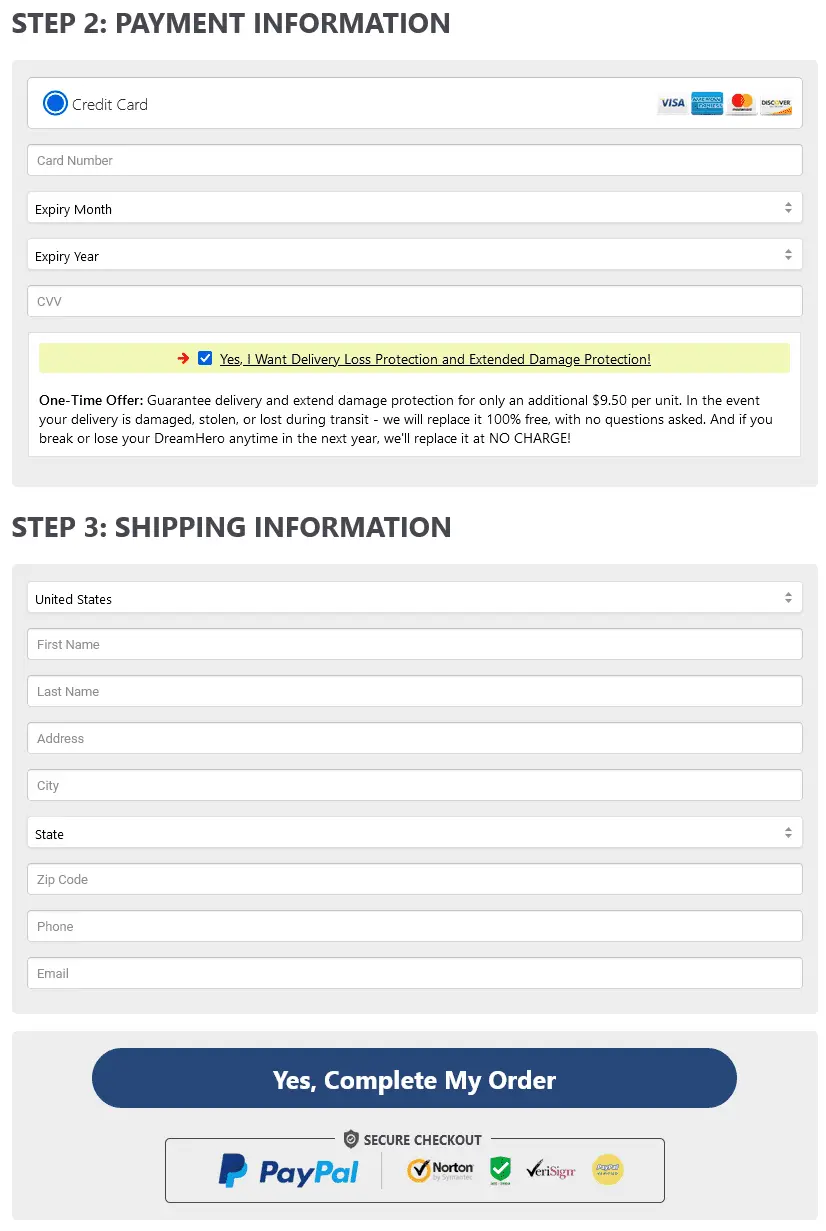The height and width of the screenshot is (1231, 826).
Task: Click the Discover card icon
Action: [777, 103]
